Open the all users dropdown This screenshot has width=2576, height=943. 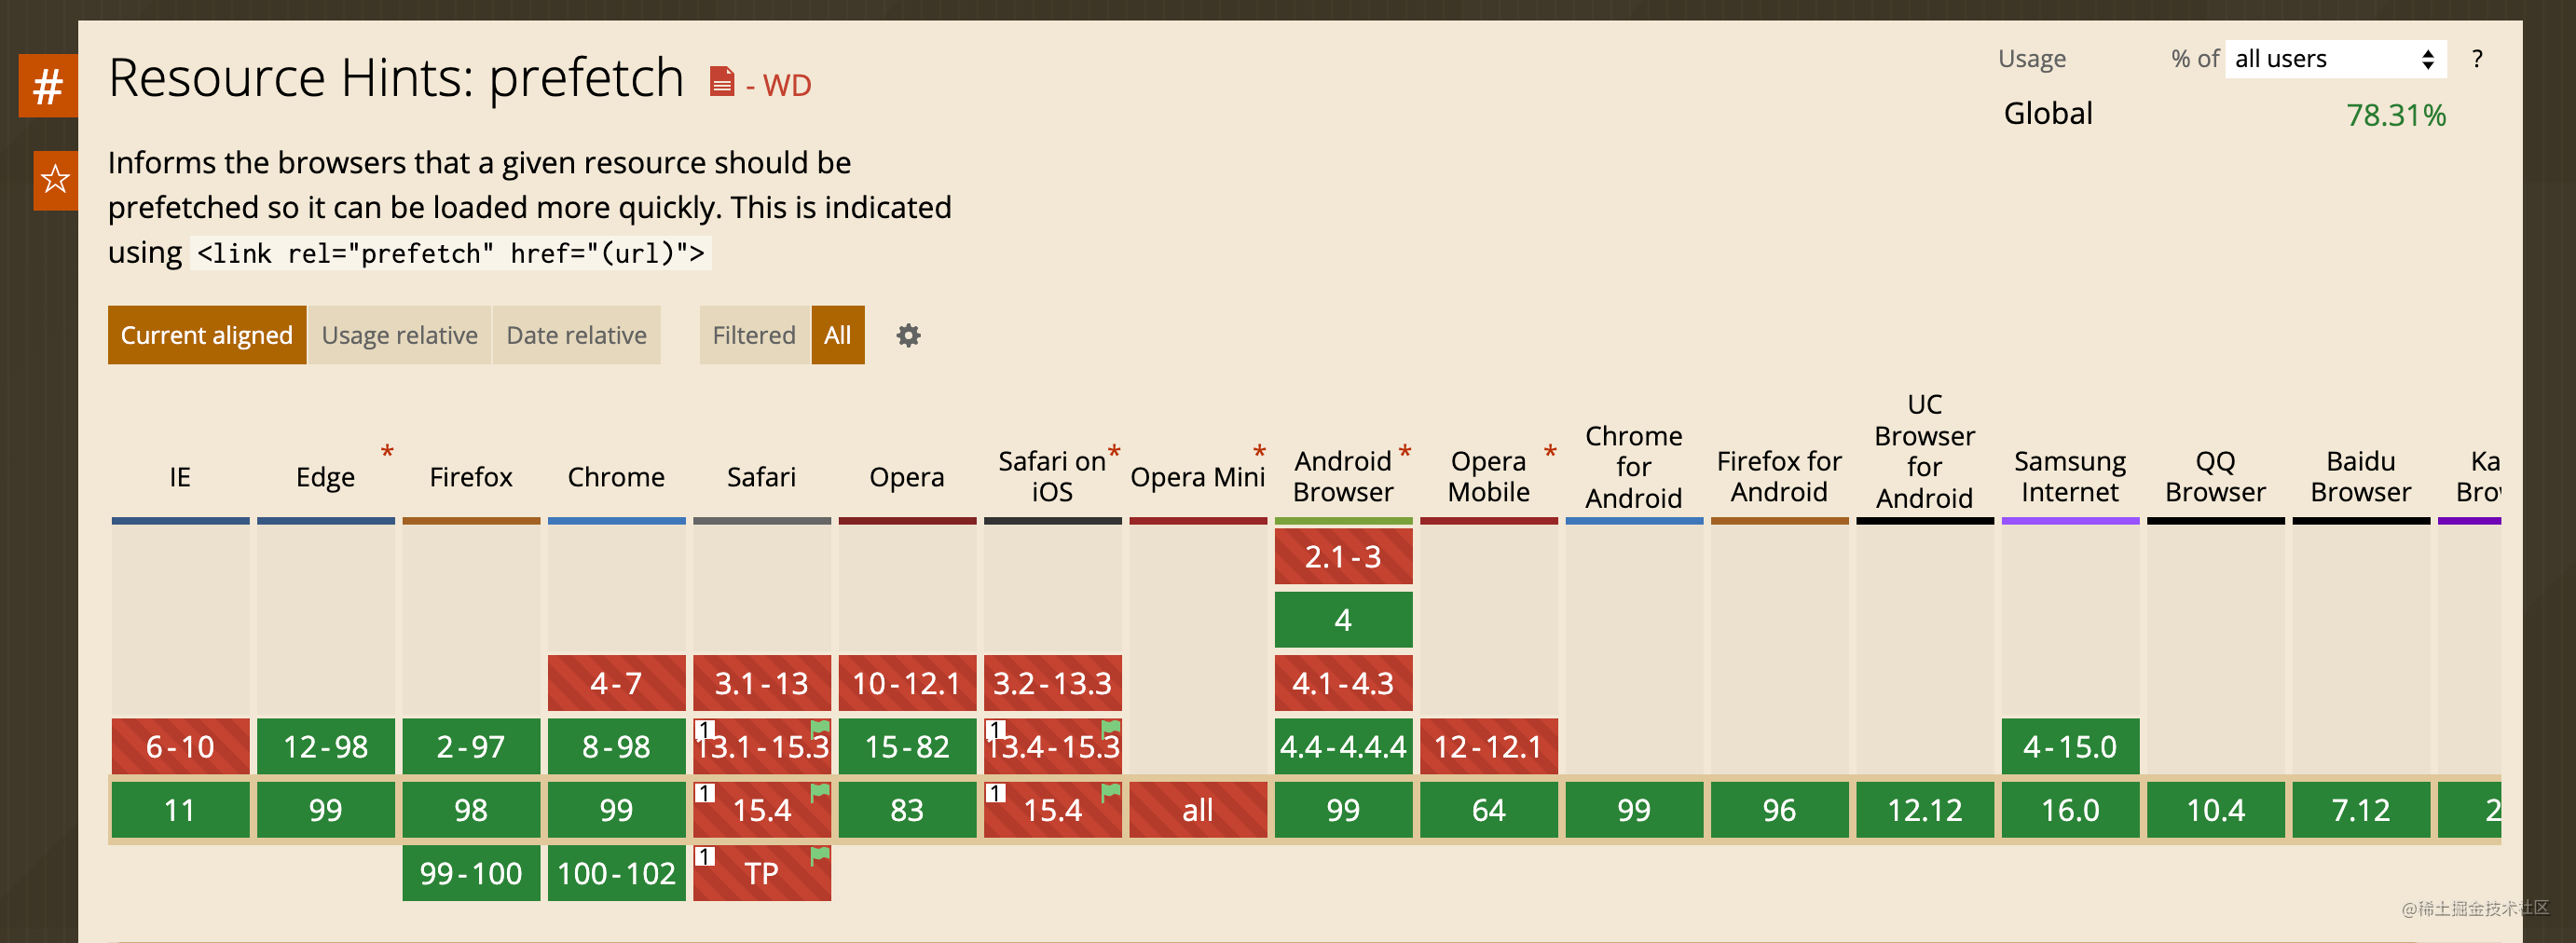pyautogui.click(x=2334, y=59)
